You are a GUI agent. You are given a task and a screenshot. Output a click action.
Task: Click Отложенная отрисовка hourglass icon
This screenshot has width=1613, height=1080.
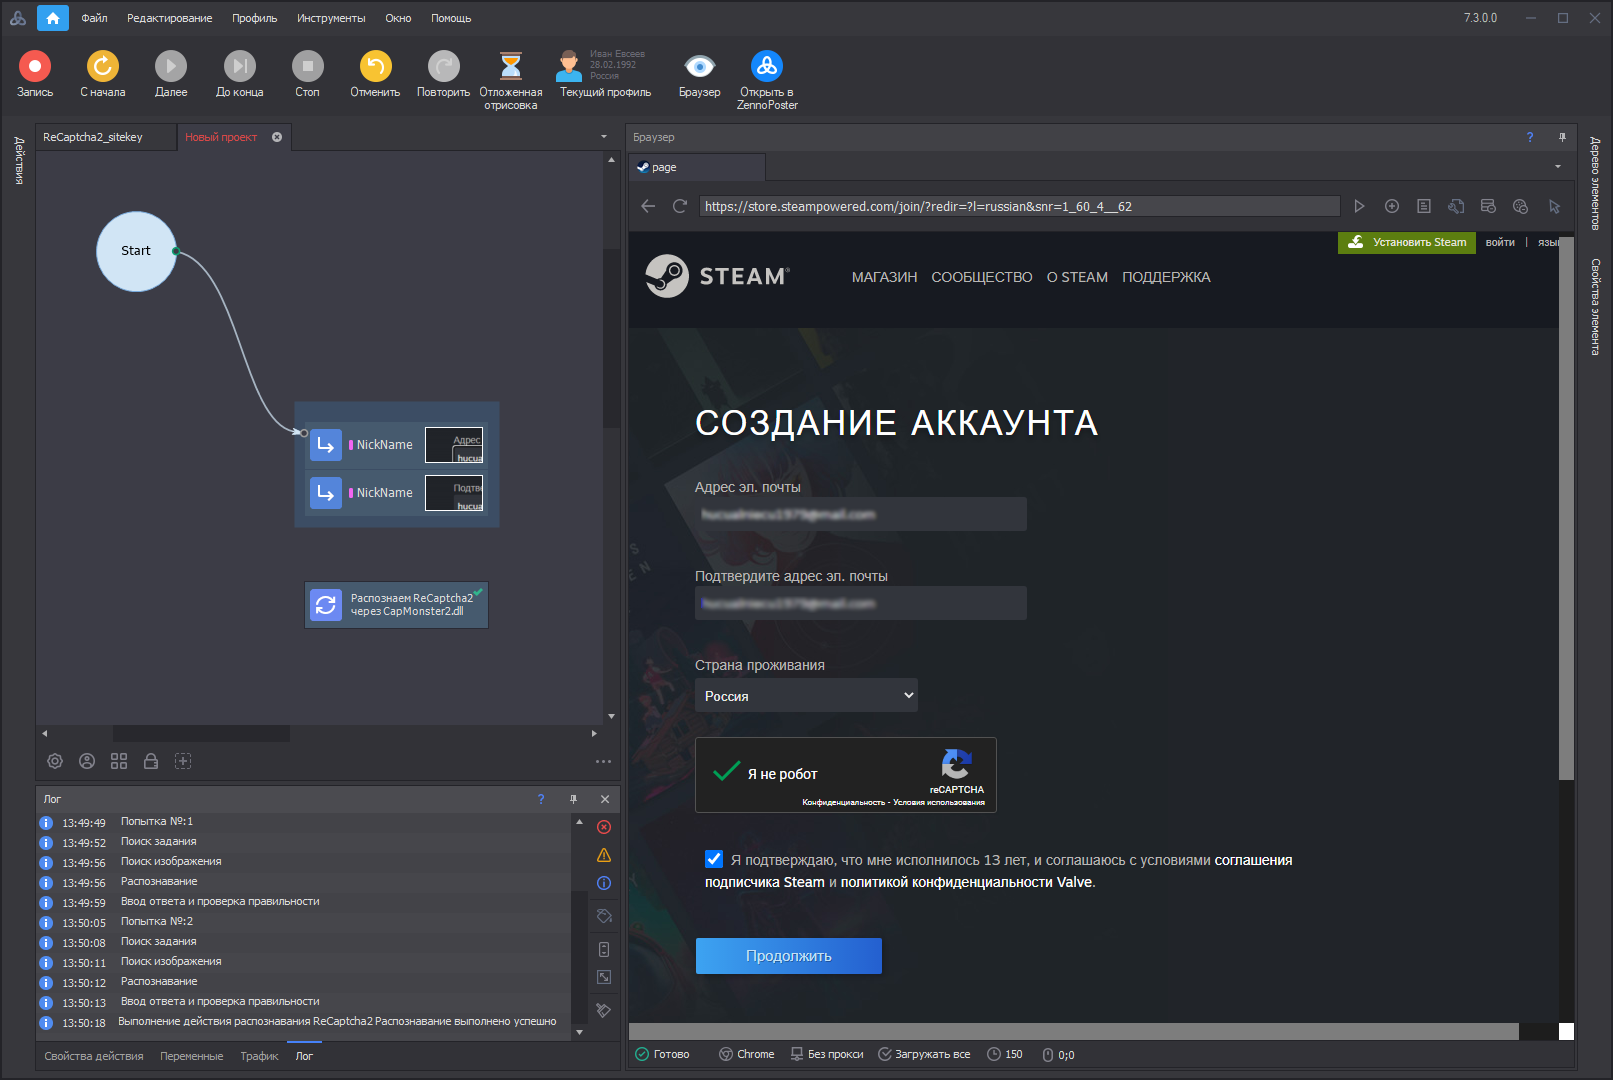coord(510,67)
